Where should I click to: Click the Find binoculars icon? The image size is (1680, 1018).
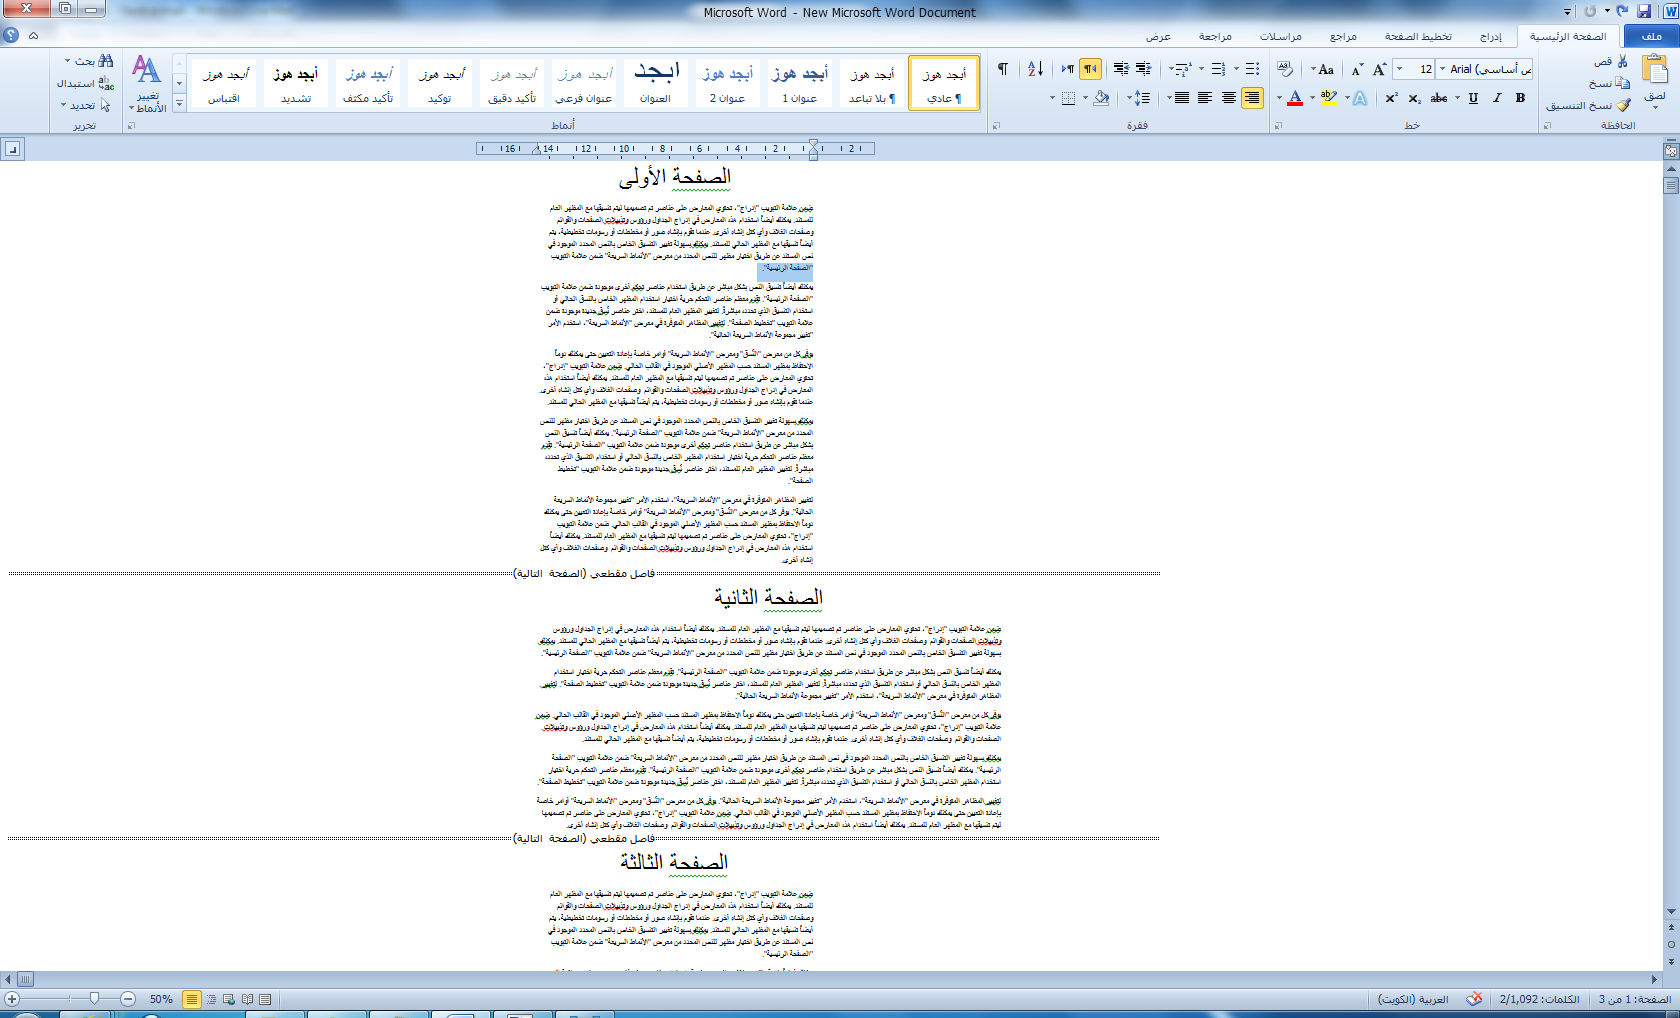coord(106,62)
